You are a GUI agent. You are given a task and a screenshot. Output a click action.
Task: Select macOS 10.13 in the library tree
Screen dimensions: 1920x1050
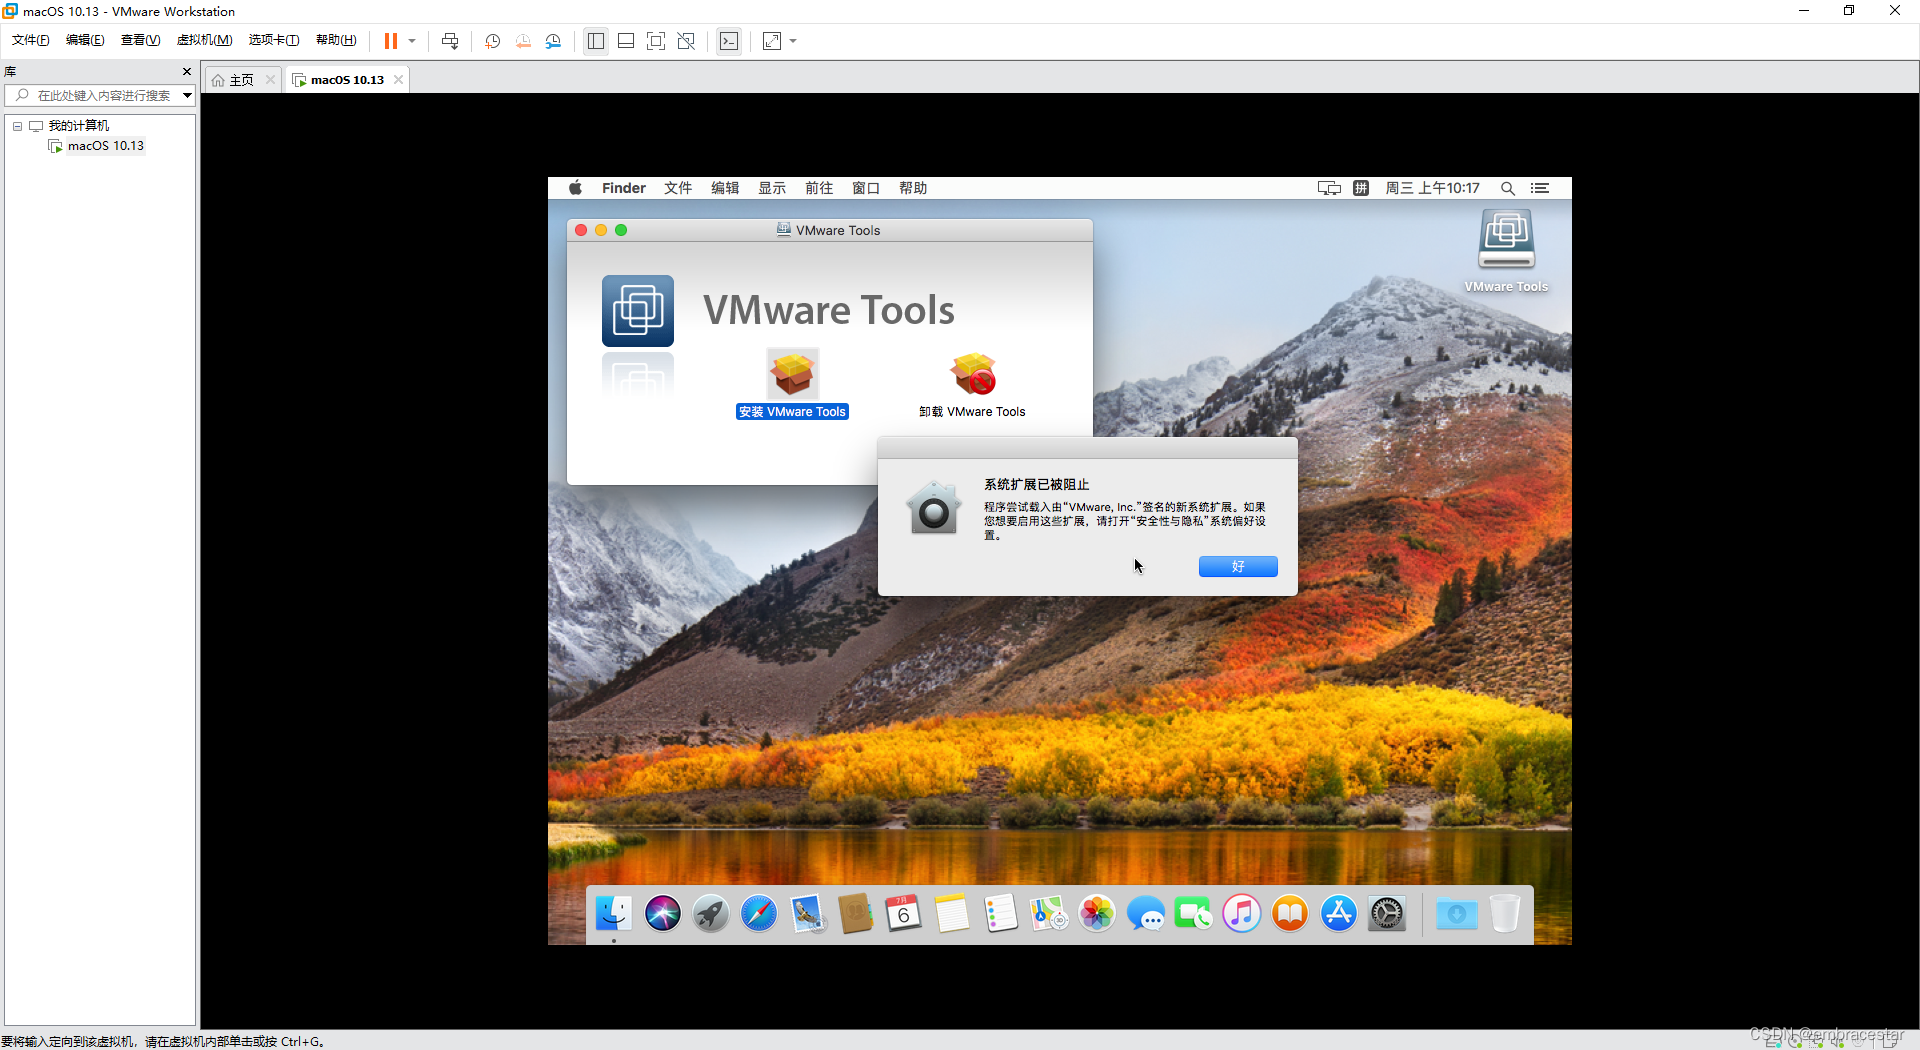tap(105, 146)
